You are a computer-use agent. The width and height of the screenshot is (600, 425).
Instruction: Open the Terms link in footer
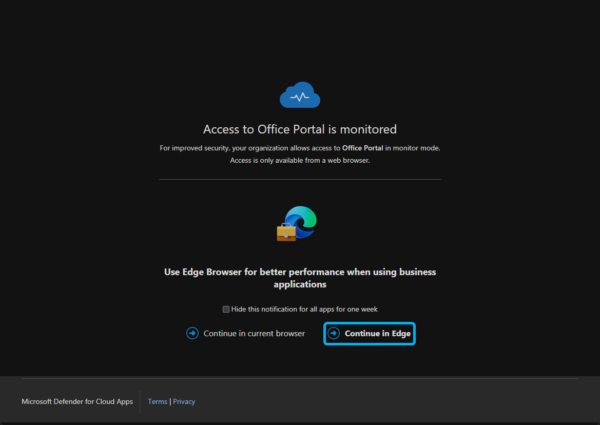pos(157,401)
